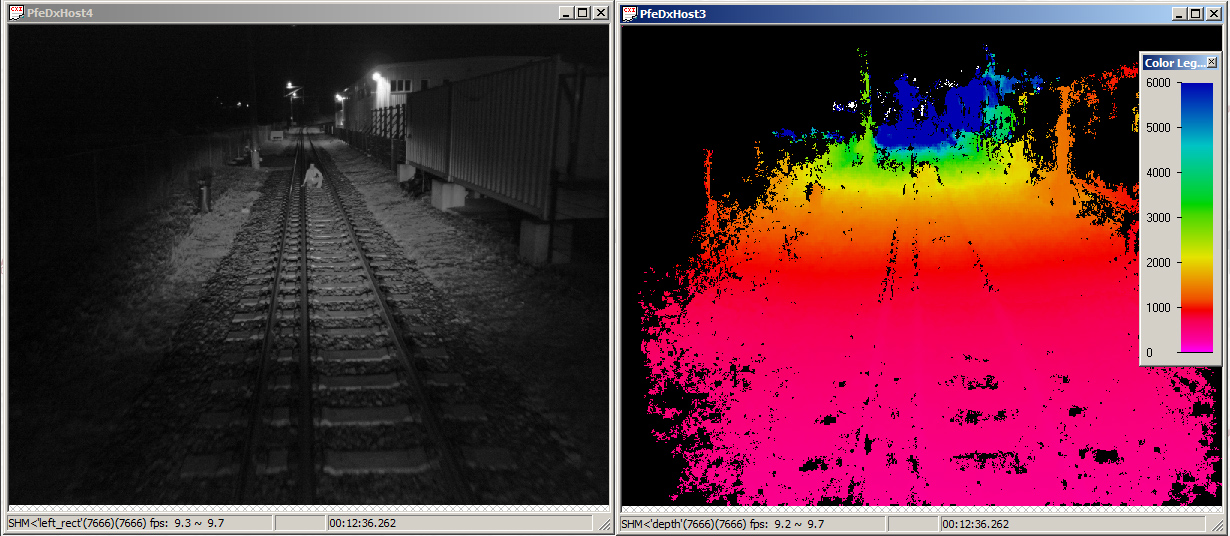Viewport: 1230px width, 536px height.
Task: Click the 'left_rect' fps status bar field
Action: [x=138, y=523]
